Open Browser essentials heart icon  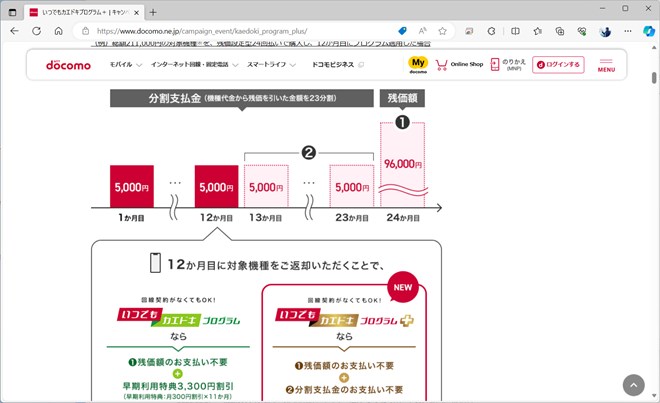tap(582, 31)
